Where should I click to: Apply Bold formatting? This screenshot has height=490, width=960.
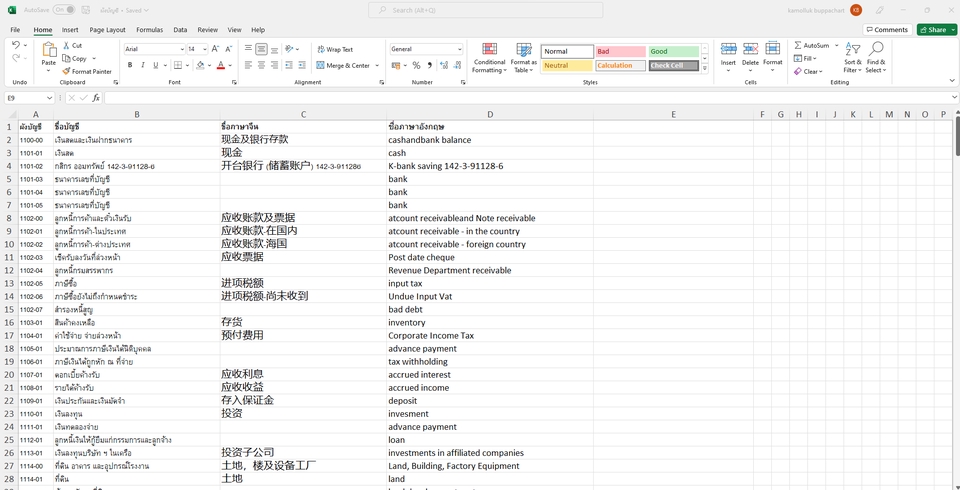click(x=130, y=65)
